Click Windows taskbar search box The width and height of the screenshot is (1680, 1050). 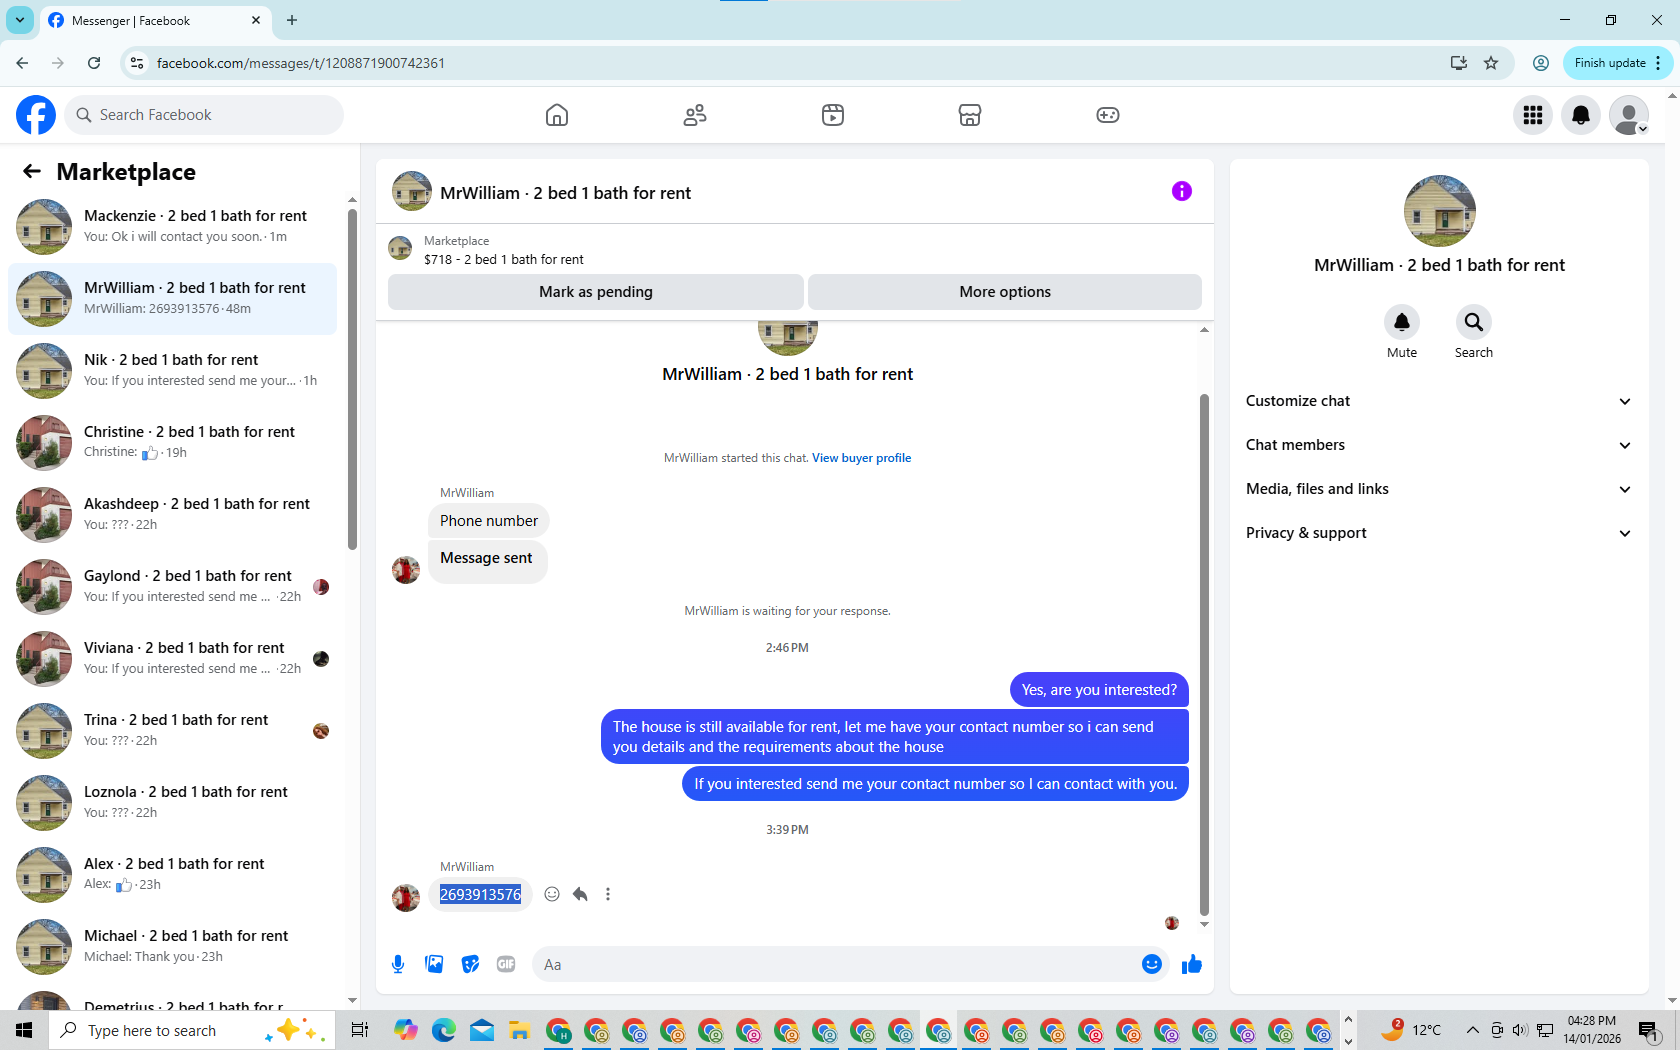tap(190, 1030)
